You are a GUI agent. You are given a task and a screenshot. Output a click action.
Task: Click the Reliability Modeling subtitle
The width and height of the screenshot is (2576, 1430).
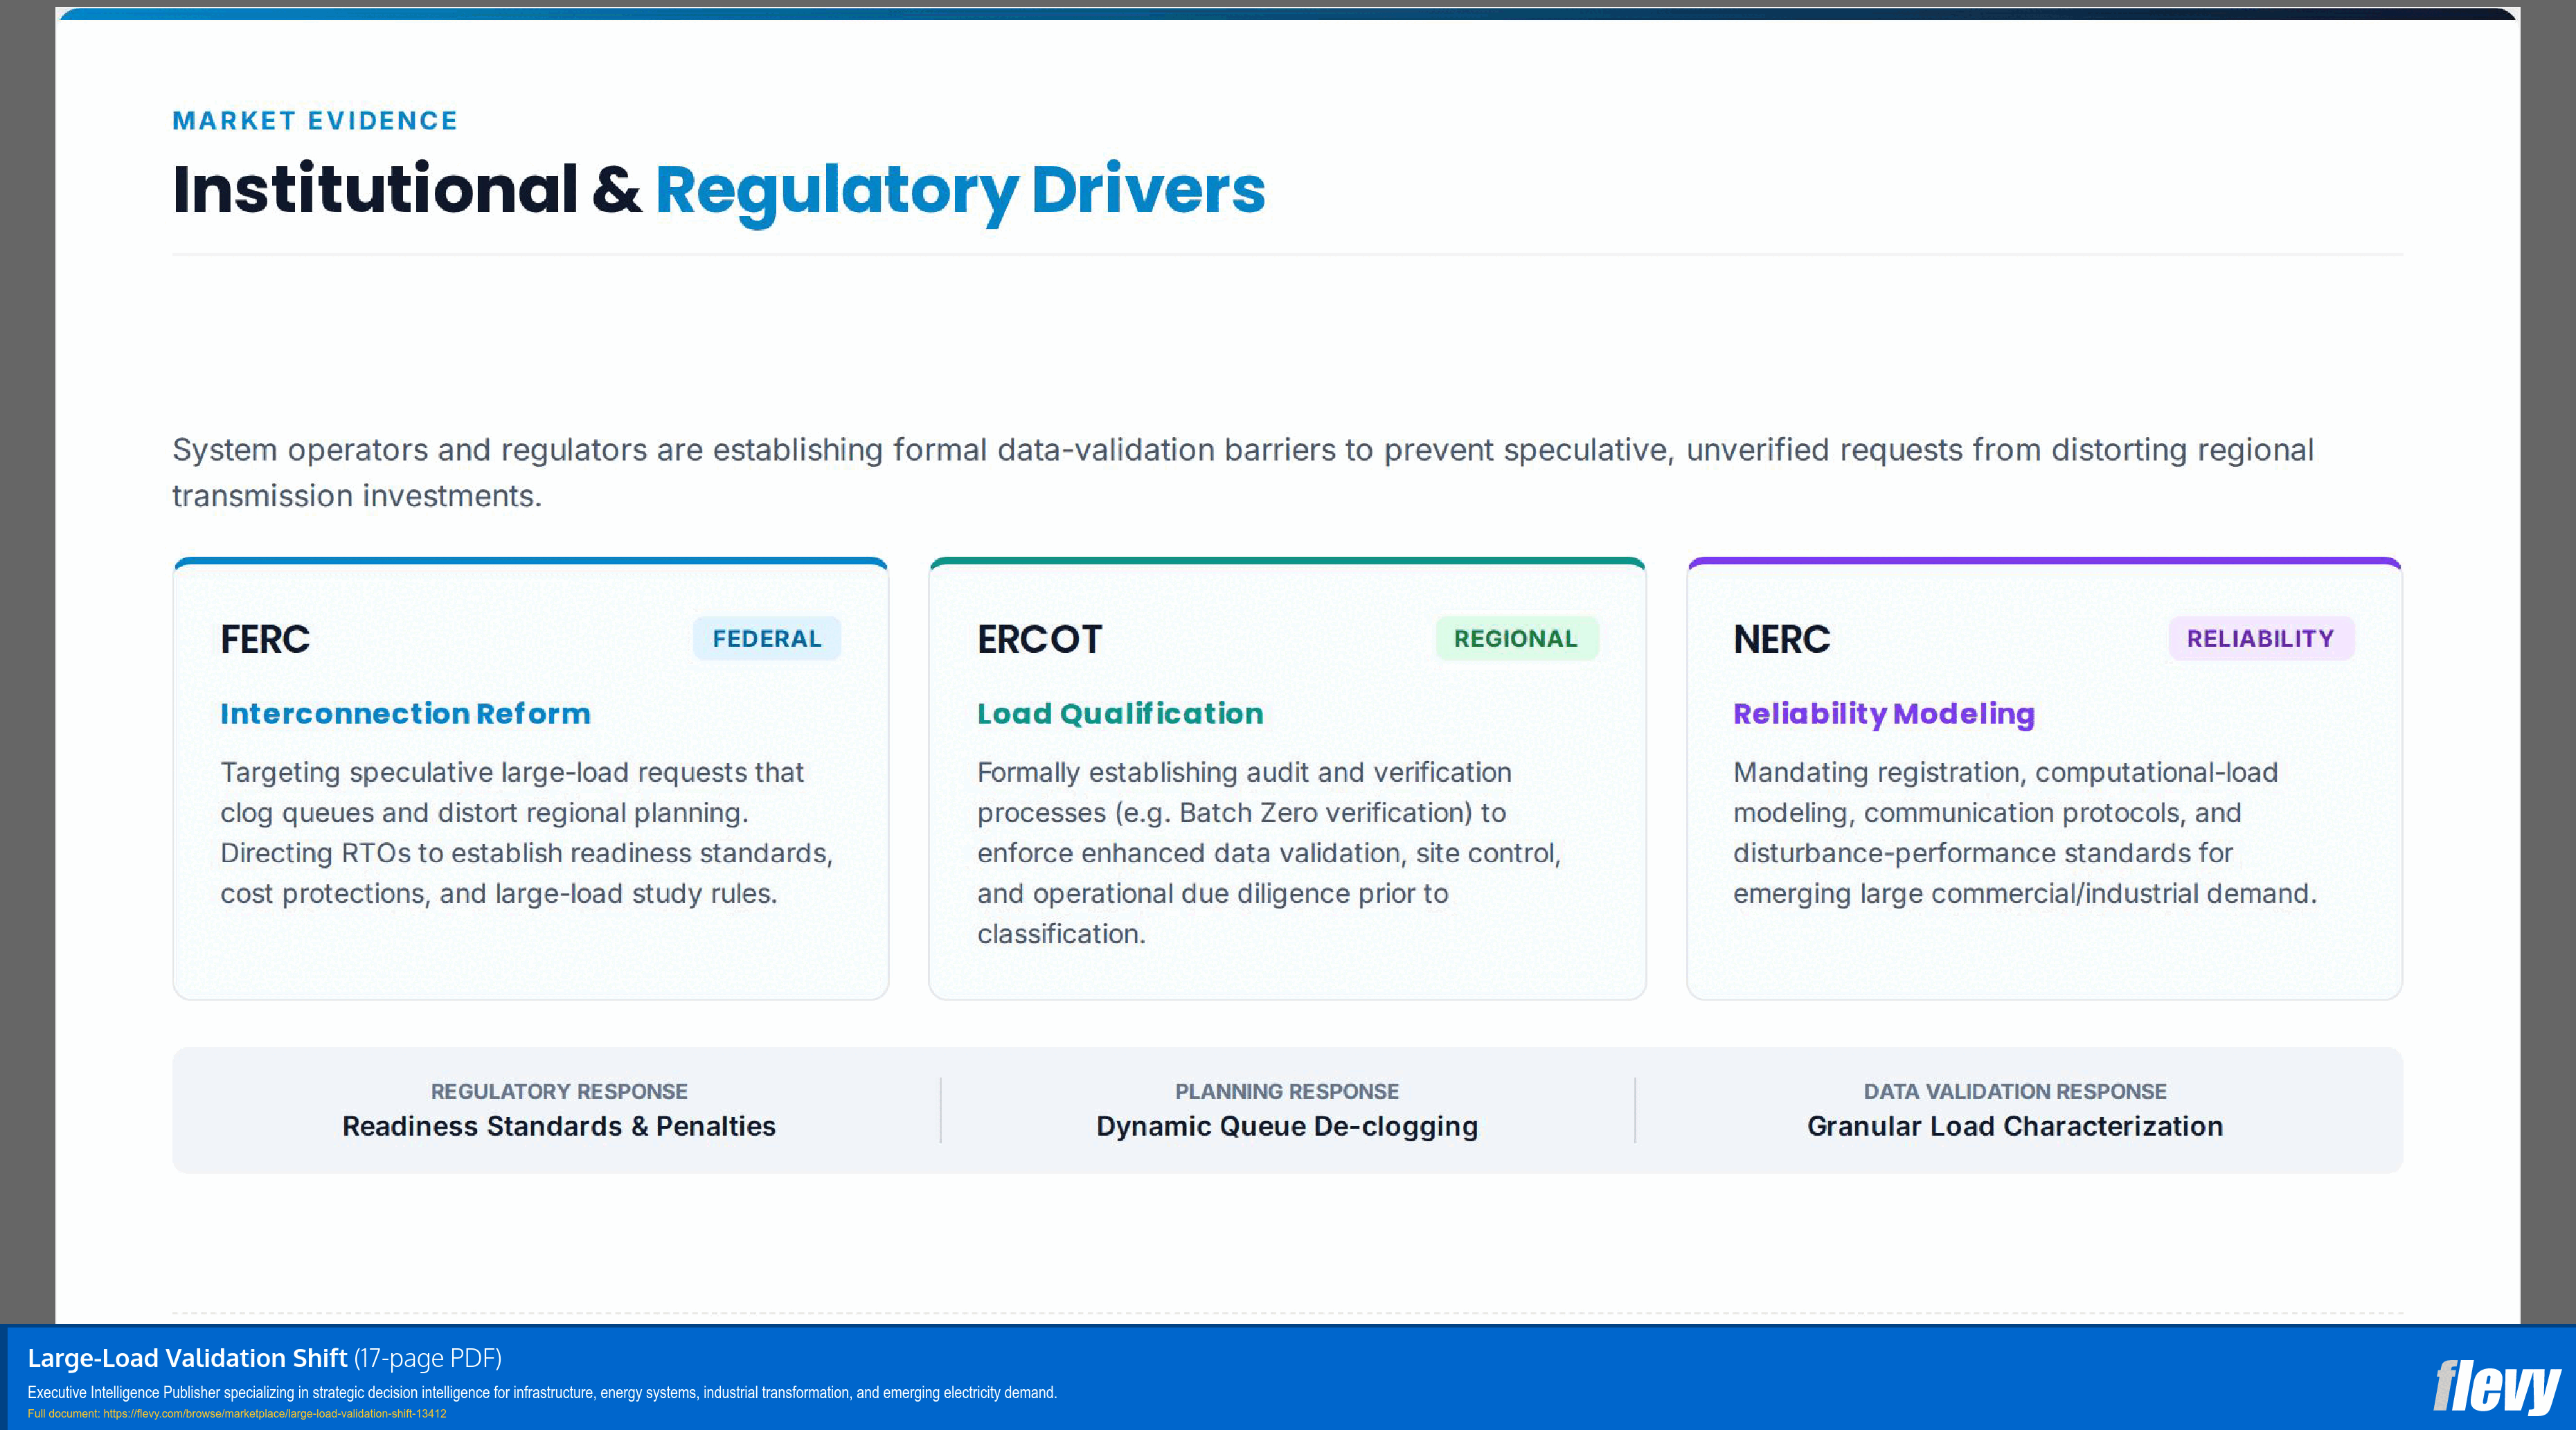tap(1884, 714)
